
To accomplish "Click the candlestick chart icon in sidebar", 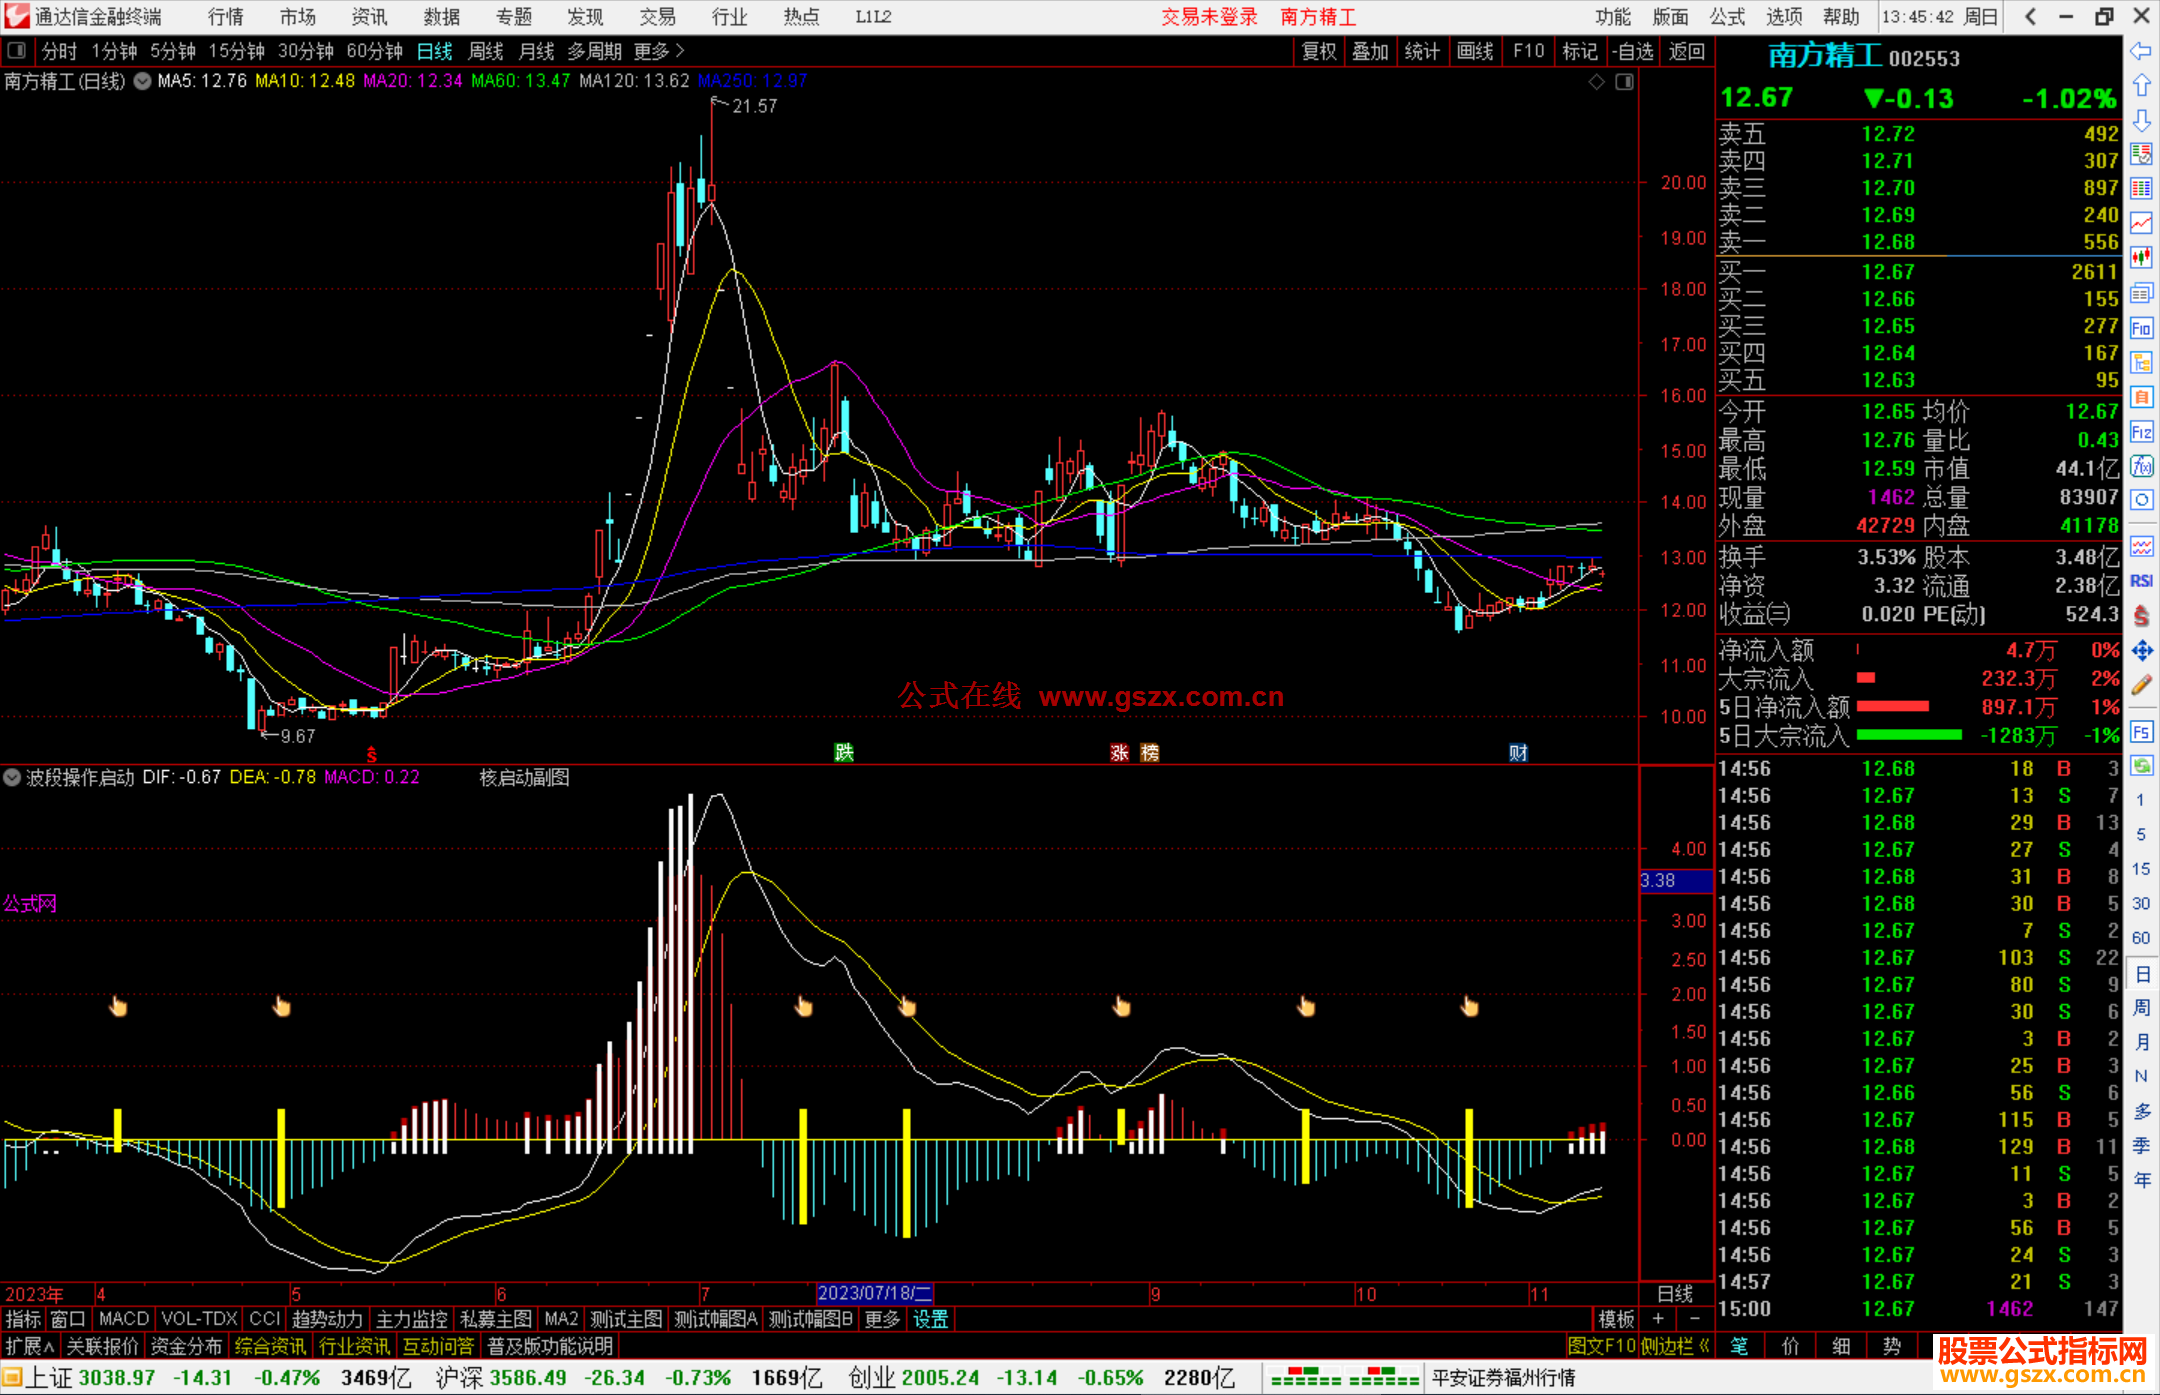I will pos(2141,258).
